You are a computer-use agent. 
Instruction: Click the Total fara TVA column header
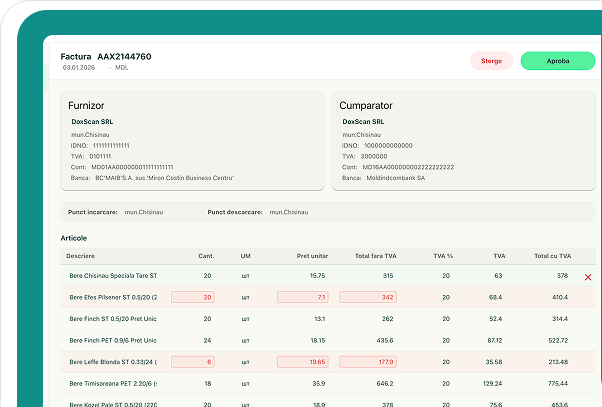pos(375,256)
